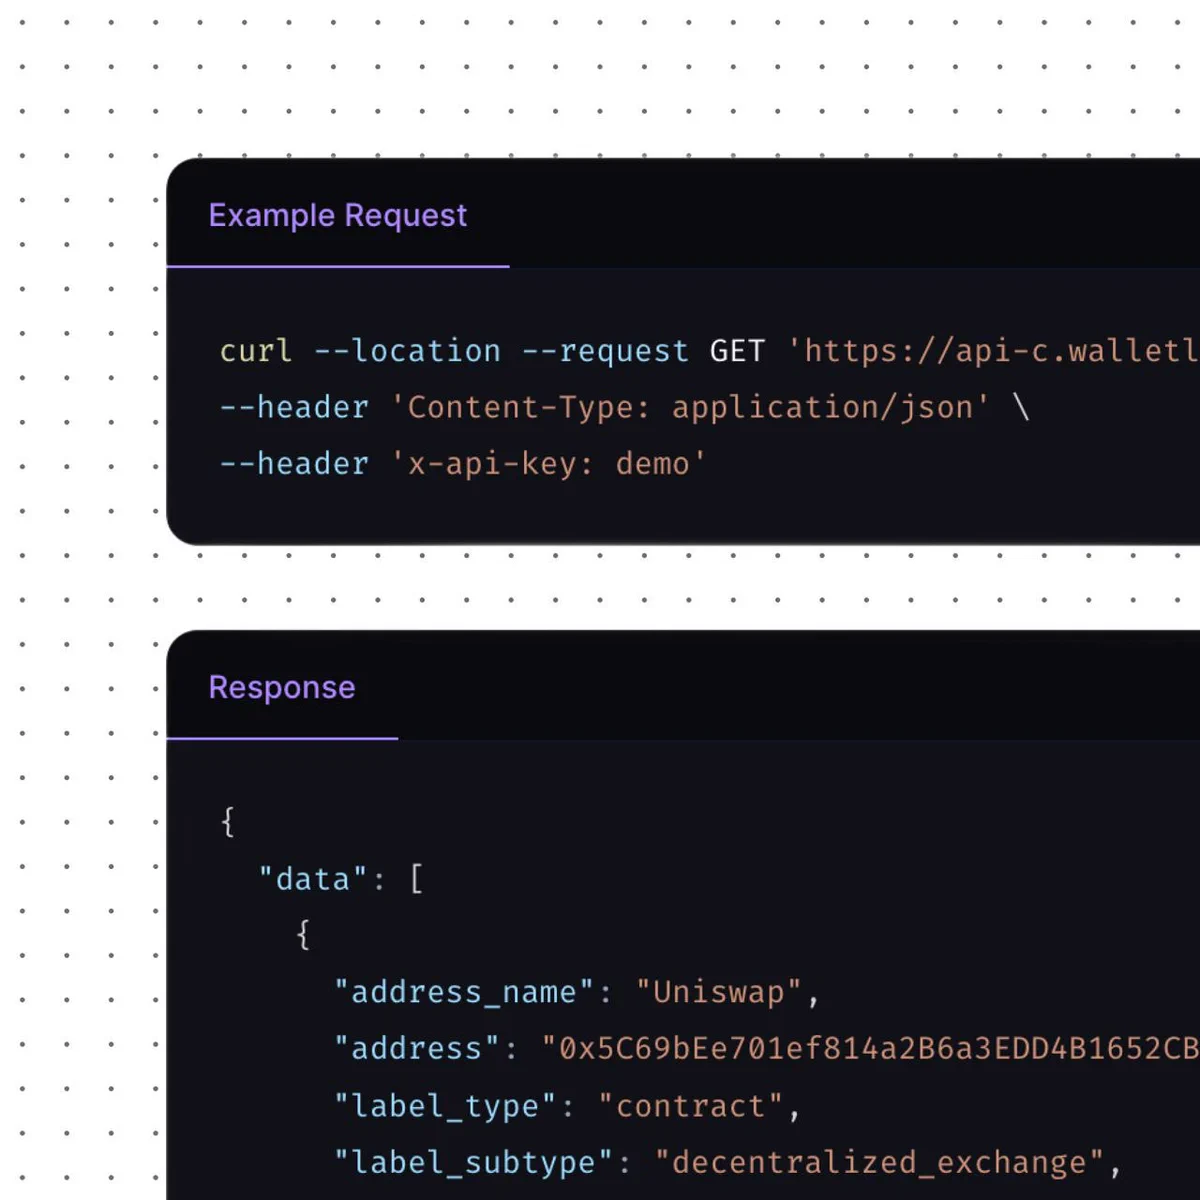Click the "address" key
Viewport: 1200px width, 1200px height.
(x=417, y=1048)
